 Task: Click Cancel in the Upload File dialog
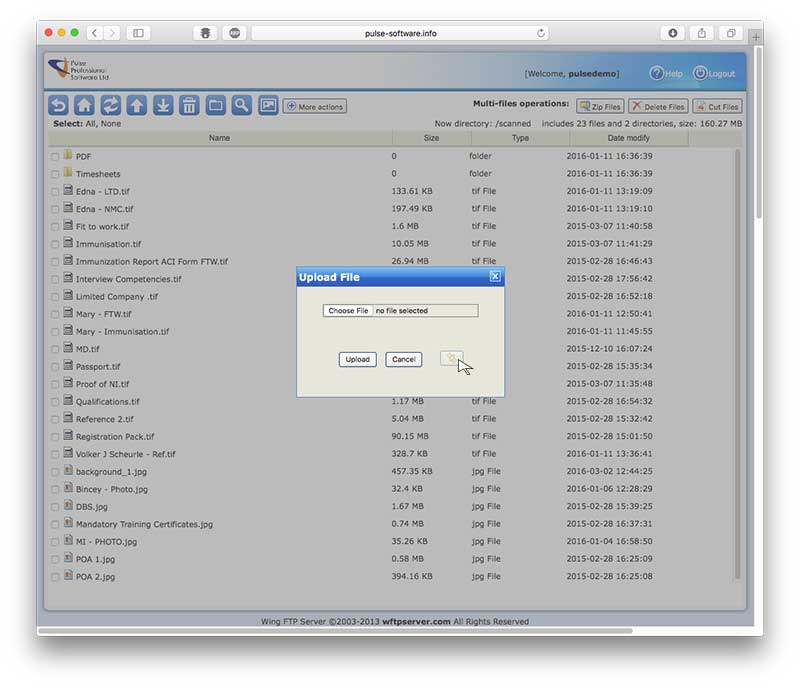pyautogui.click(x=403, y=359)
